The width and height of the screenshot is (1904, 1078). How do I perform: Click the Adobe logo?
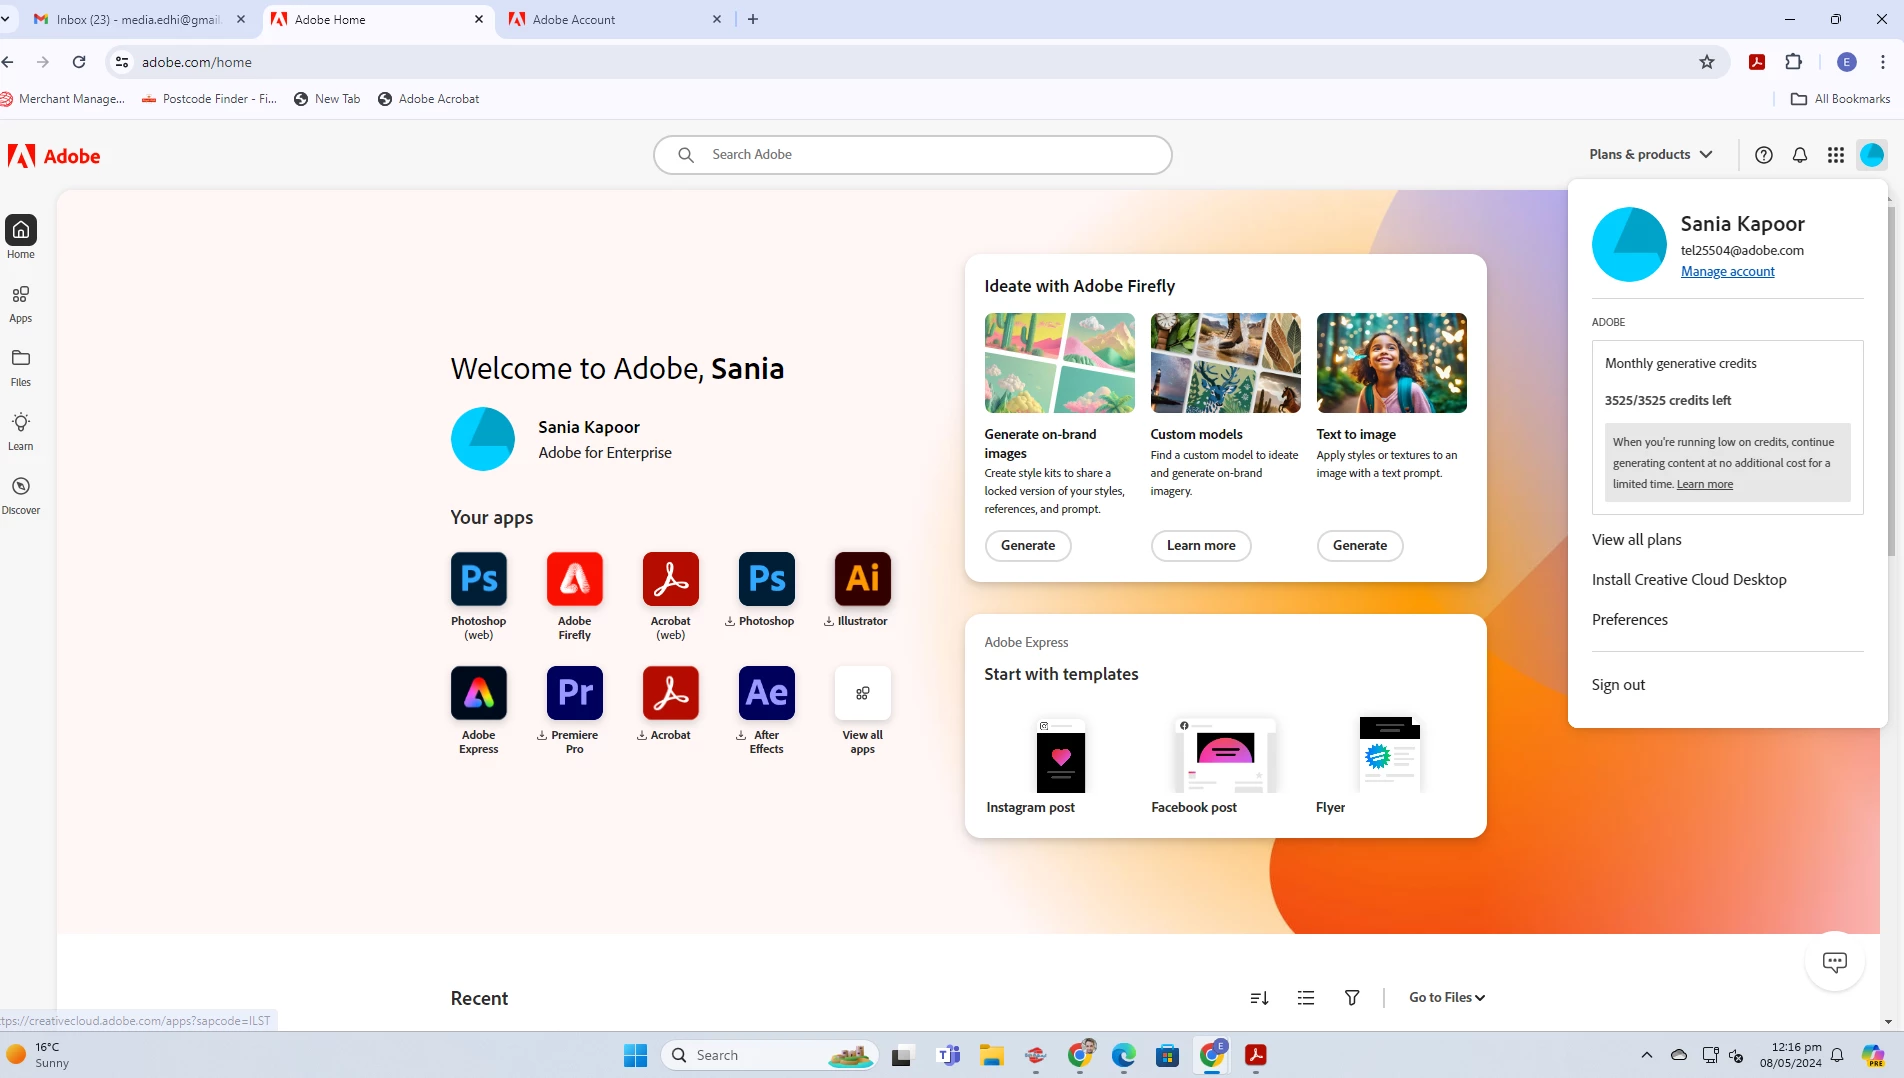point(54,156)
